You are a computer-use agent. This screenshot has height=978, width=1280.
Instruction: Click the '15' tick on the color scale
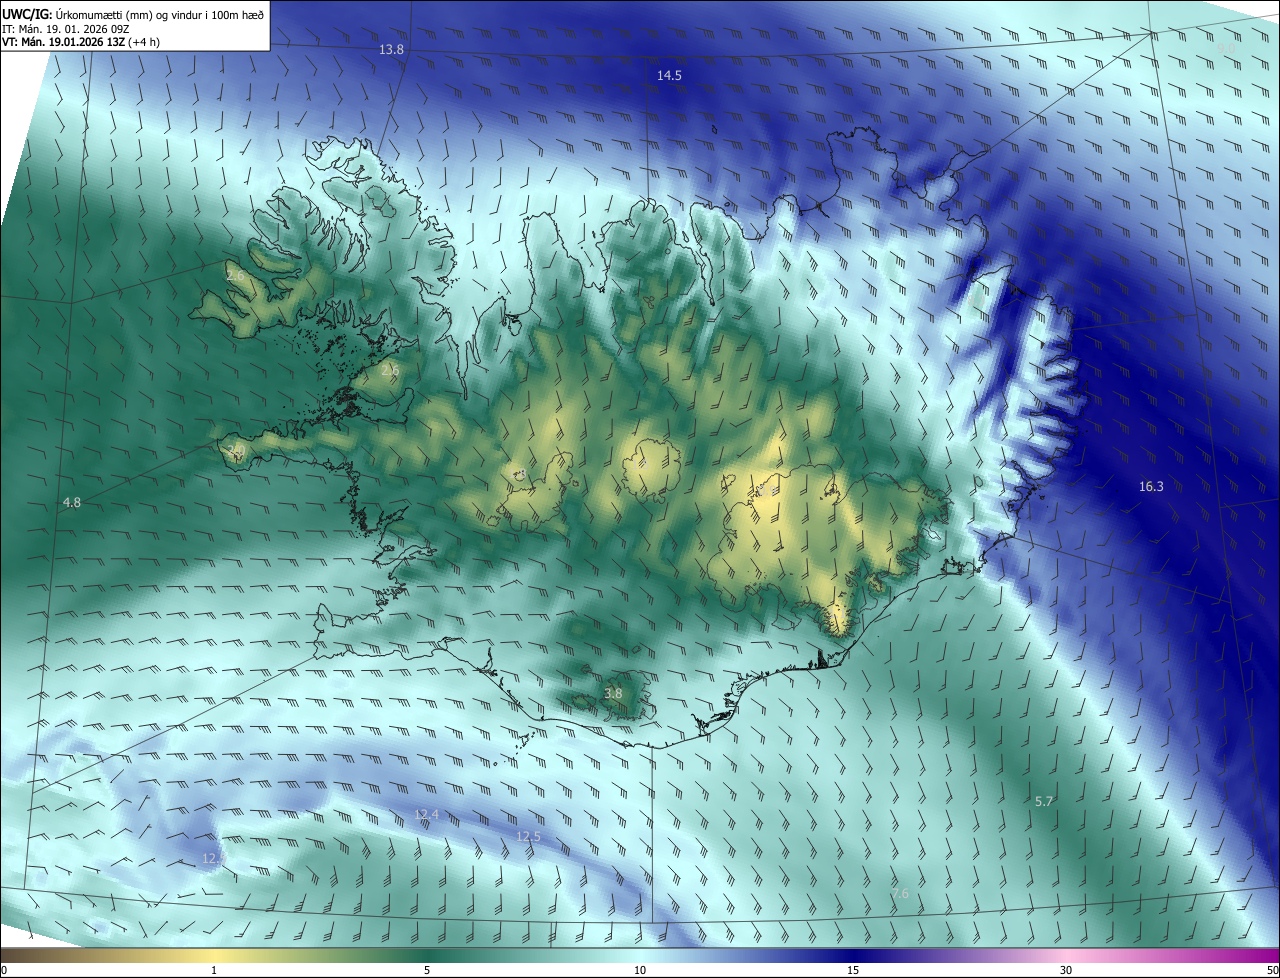pos(853,971)
